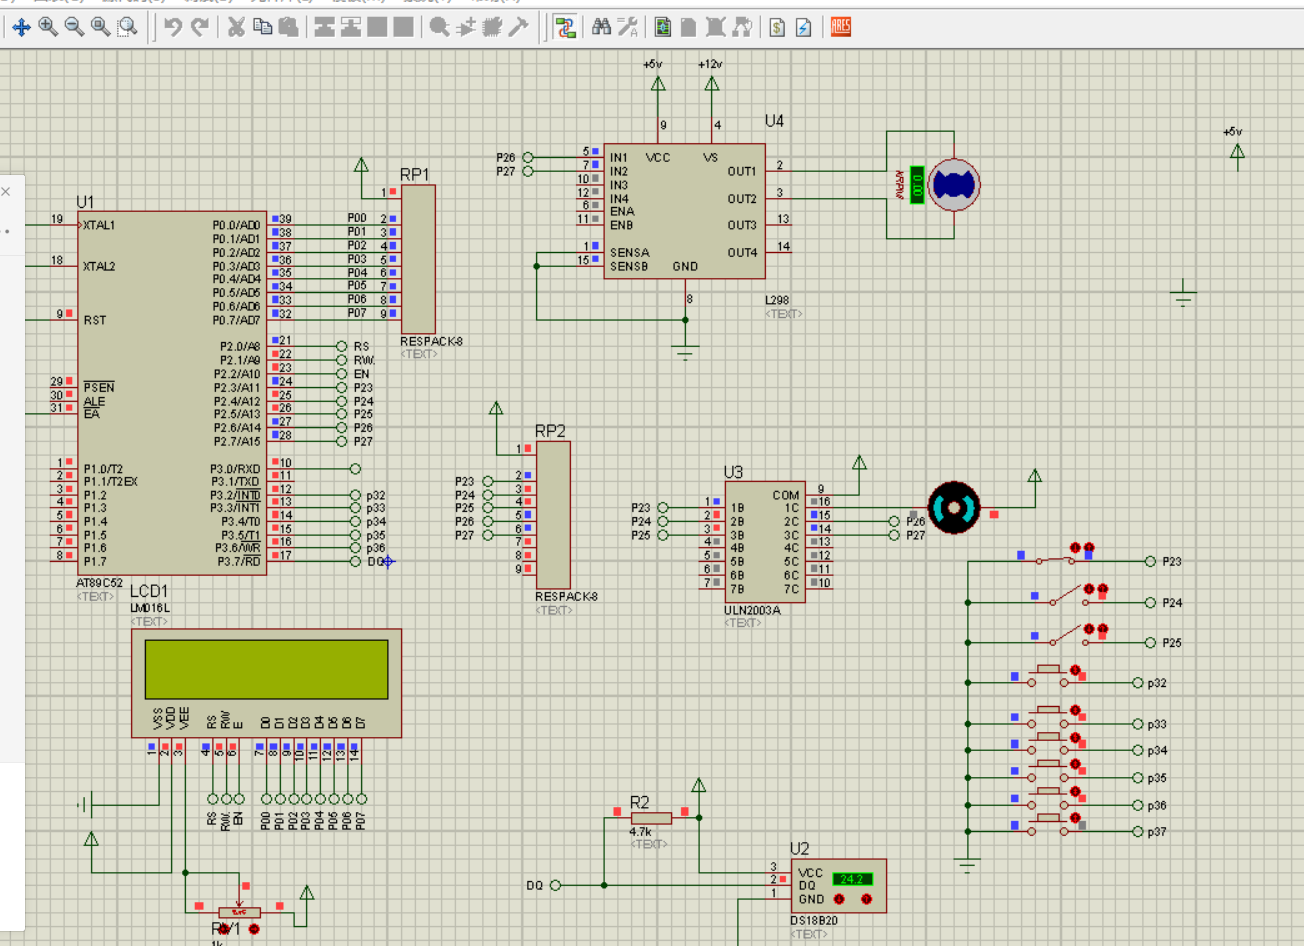
Task: Click the decompose hammer icon
Action: [x=518, y=27]
